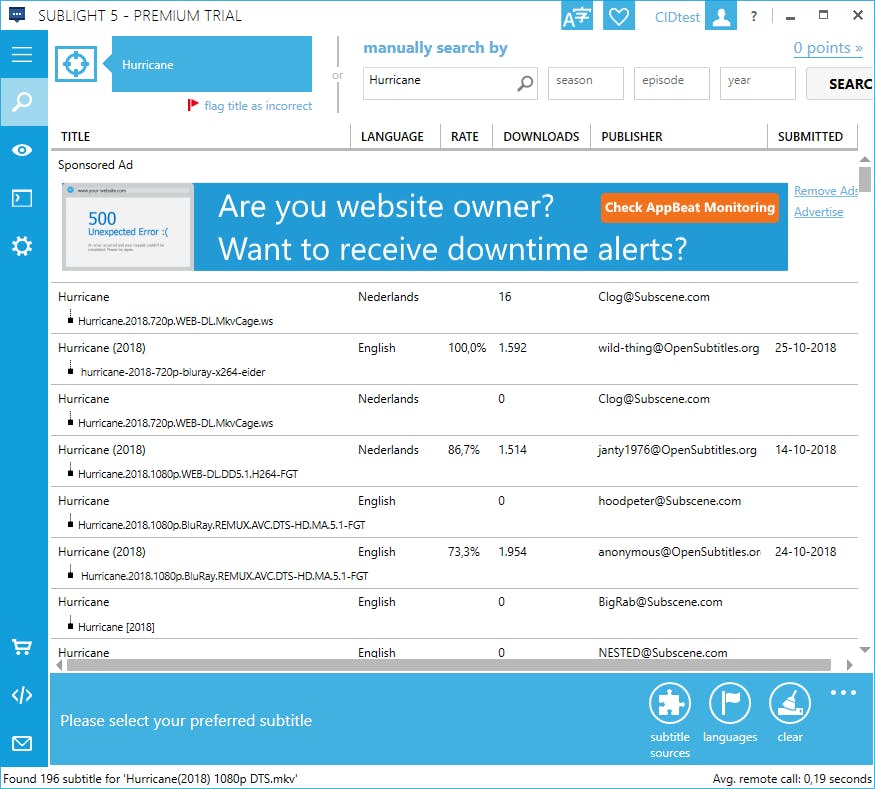Select subtitle by BigRab@Subscene.com
The height and width of the screenshot is (789, 875).
(660, 602)
